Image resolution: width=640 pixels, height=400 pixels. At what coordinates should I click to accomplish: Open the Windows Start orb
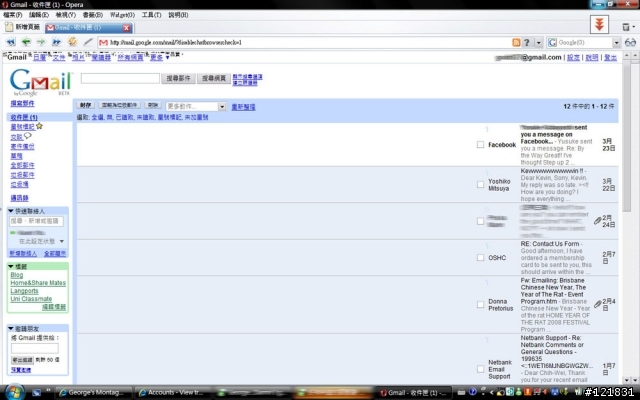tap(14, 392)
